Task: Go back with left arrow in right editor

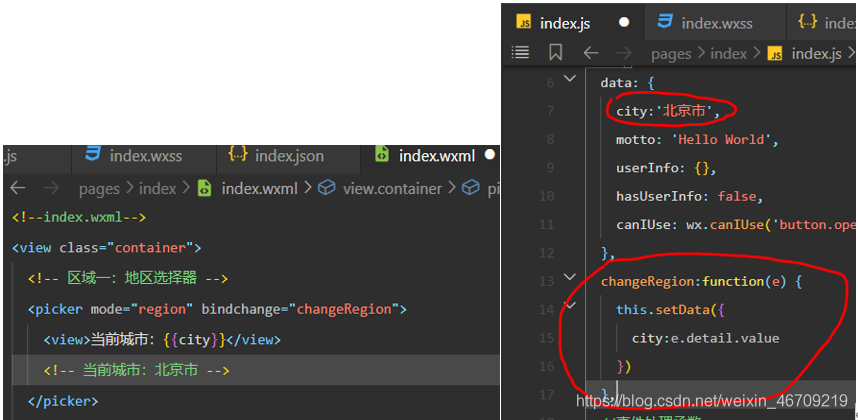Action: click(590, 53)
